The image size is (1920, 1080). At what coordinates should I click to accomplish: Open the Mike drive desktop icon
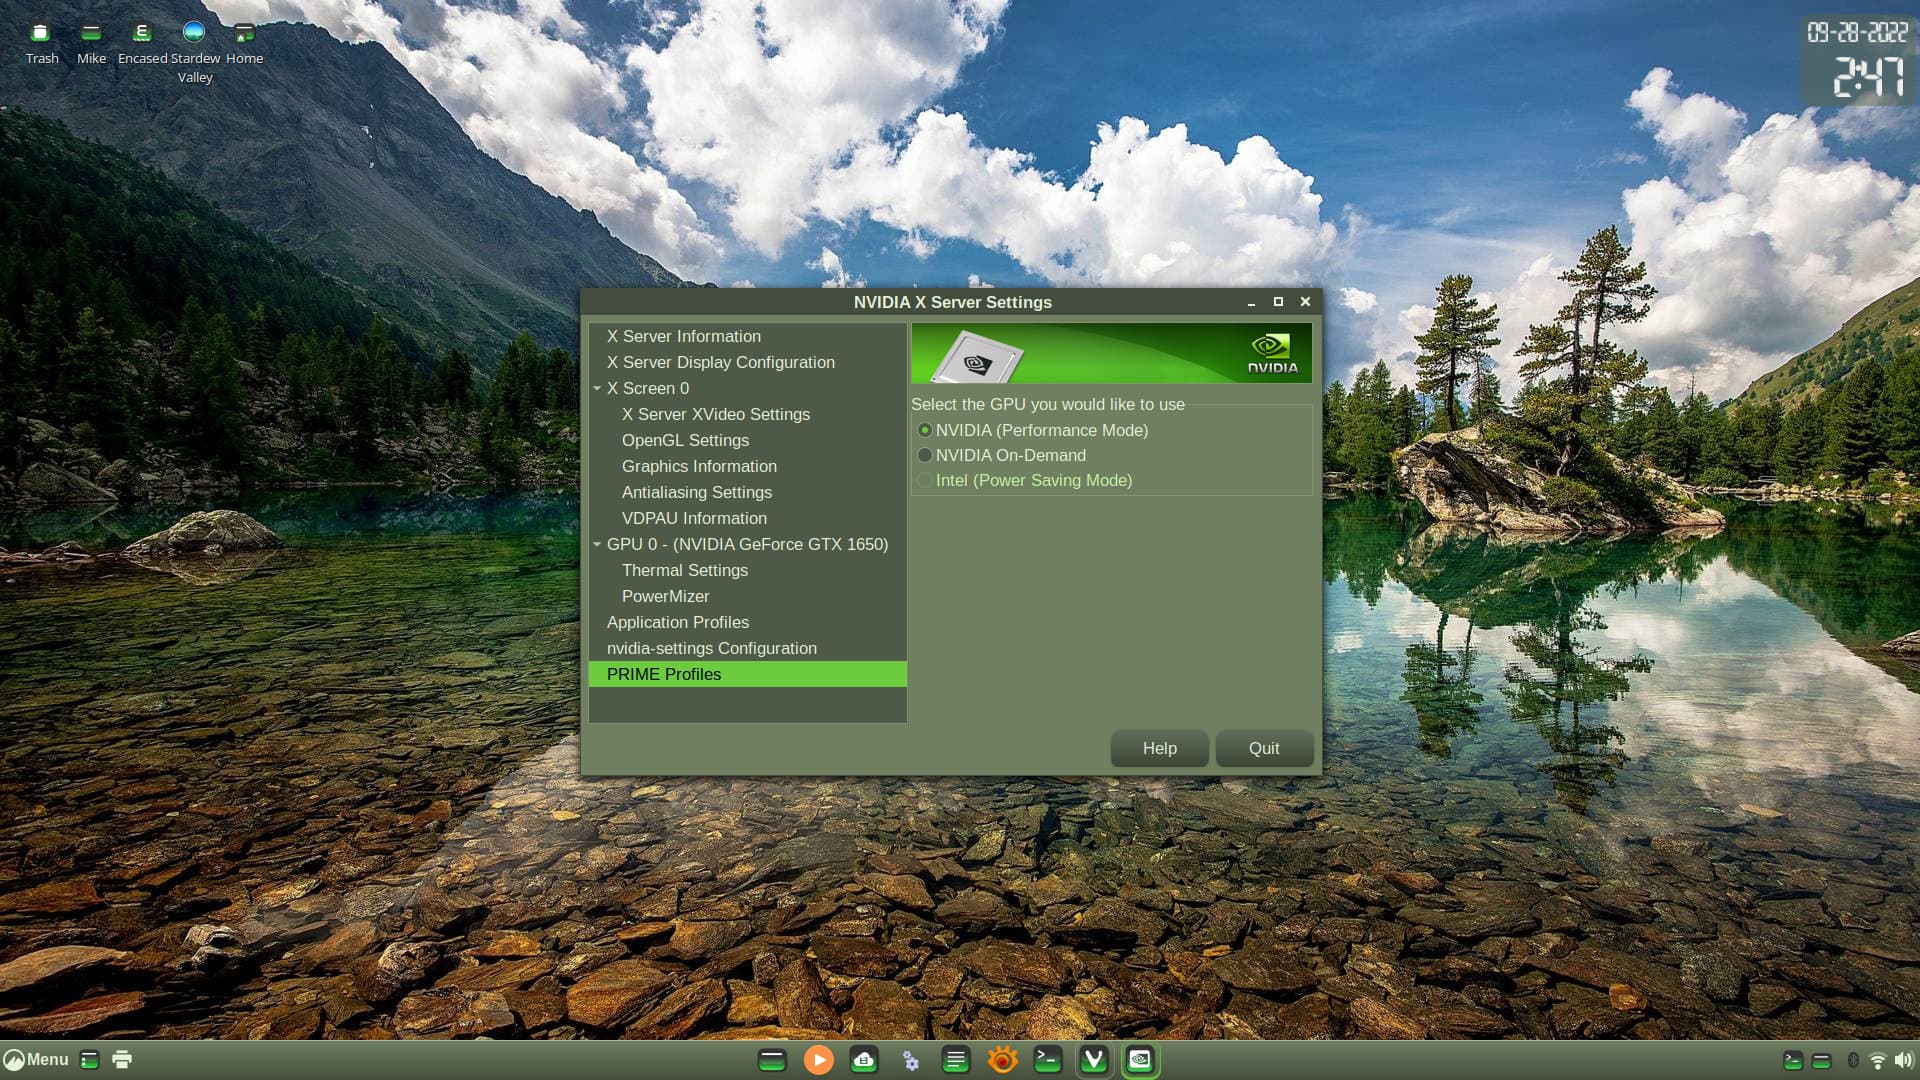(x=91, y=42)
